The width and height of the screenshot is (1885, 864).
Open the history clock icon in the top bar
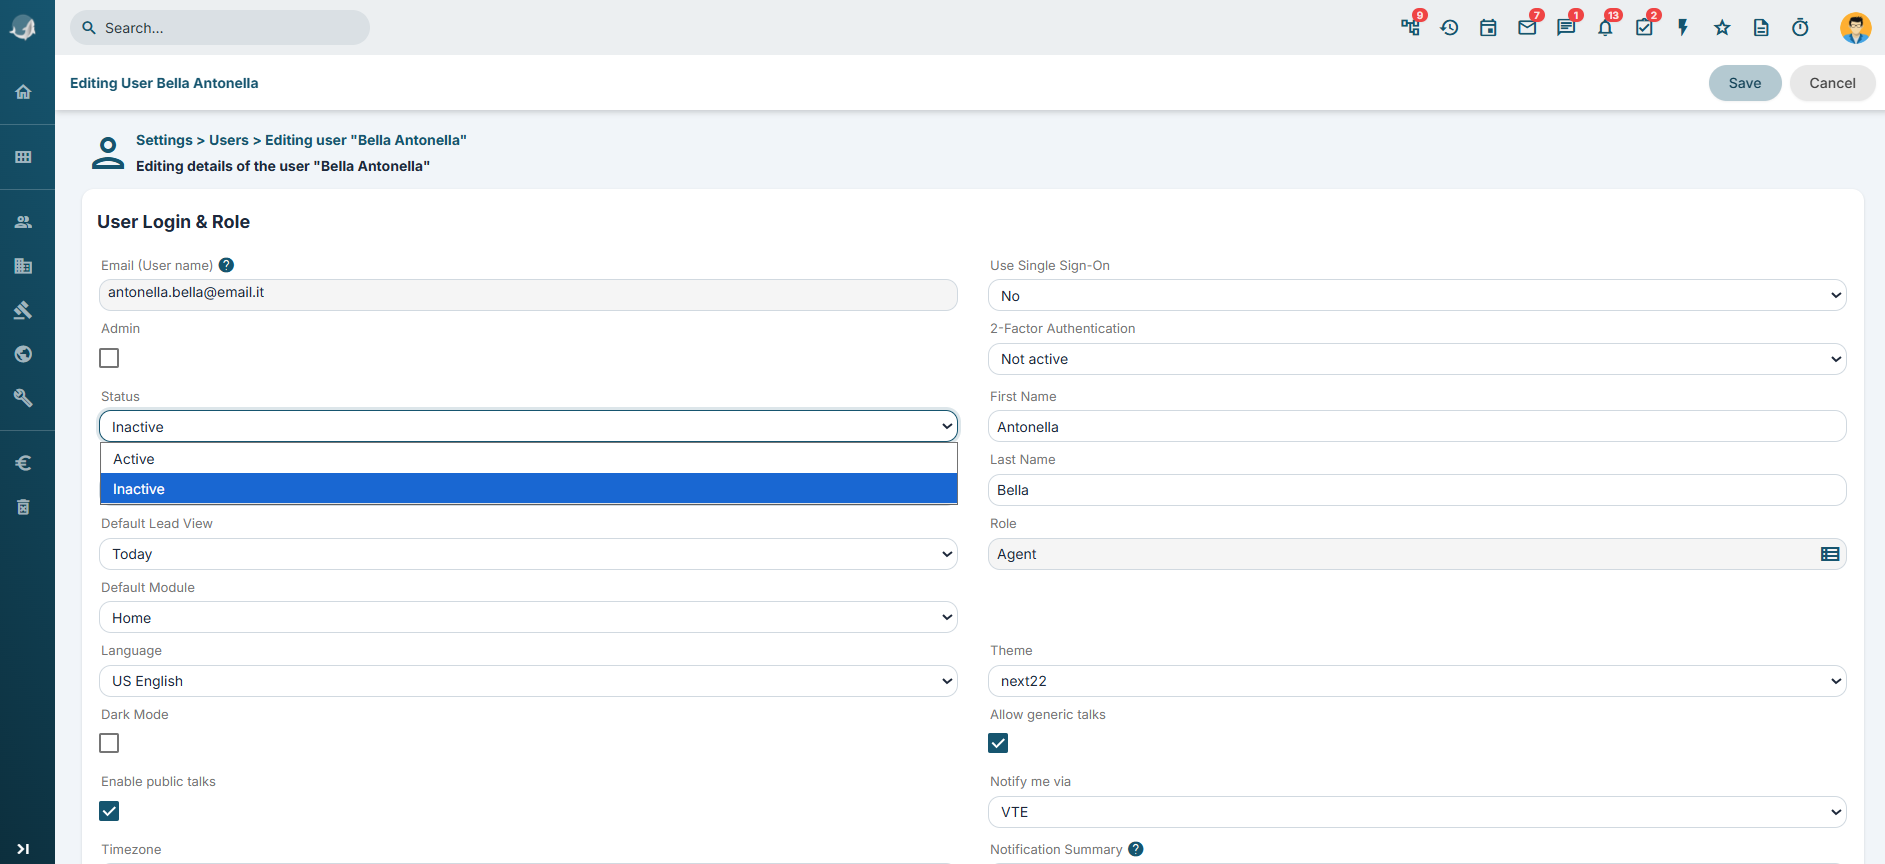1450,28
